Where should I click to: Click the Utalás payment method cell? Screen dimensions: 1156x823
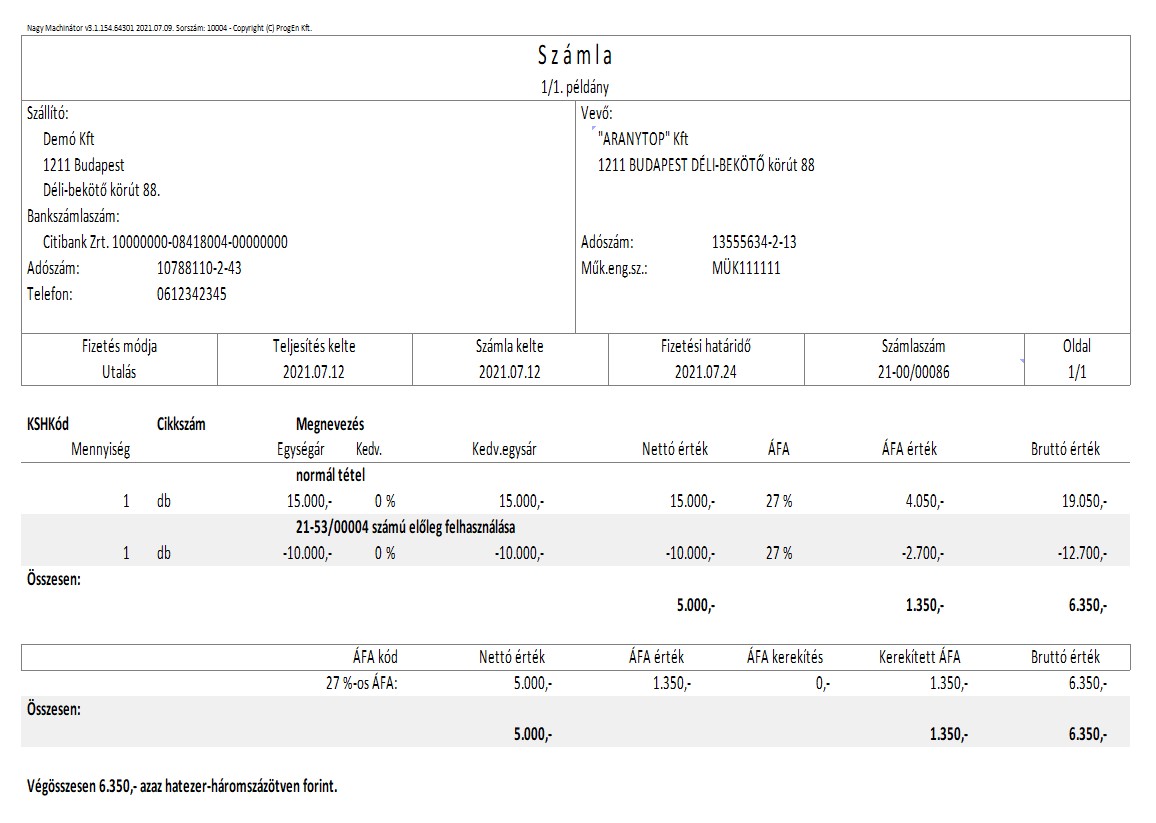(120, 372)
